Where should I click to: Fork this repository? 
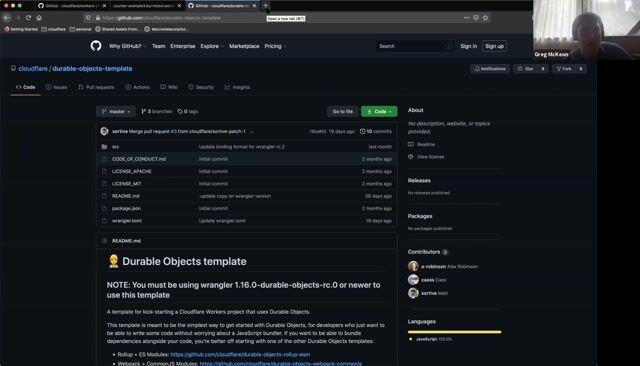coord(564,69)
